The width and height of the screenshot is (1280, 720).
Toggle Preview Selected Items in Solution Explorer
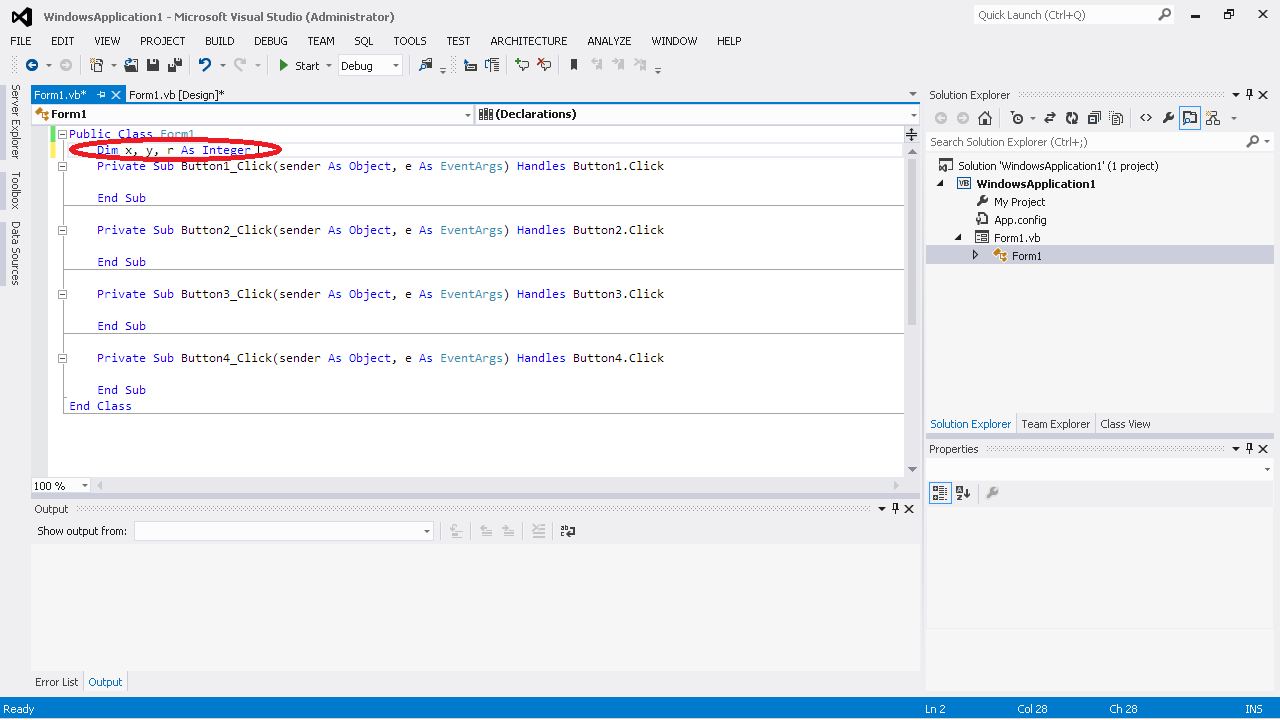[1189, 118]
